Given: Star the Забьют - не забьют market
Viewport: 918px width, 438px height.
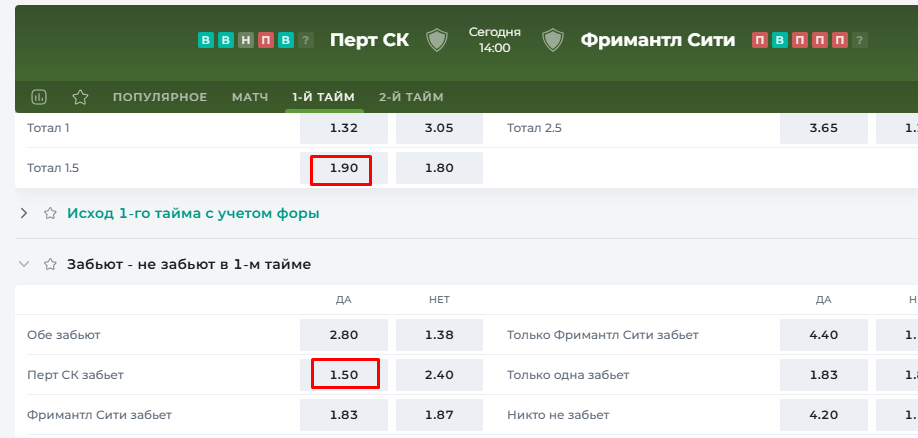Looking at the screenshot, I should tap(50, 265).
